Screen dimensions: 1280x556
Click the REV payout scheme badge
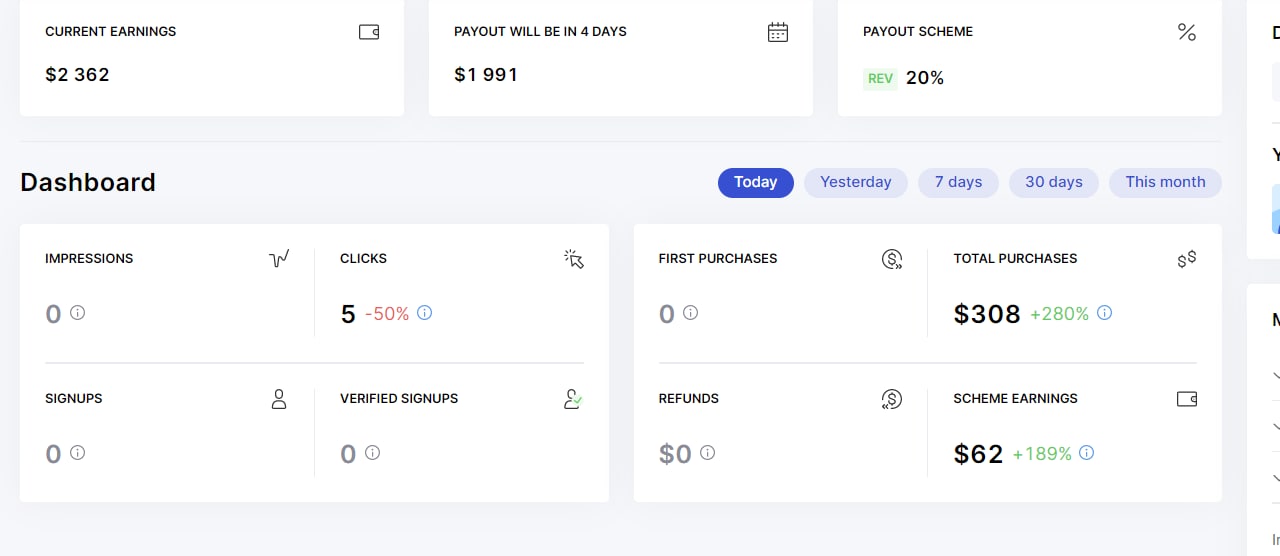pos(880,78)
